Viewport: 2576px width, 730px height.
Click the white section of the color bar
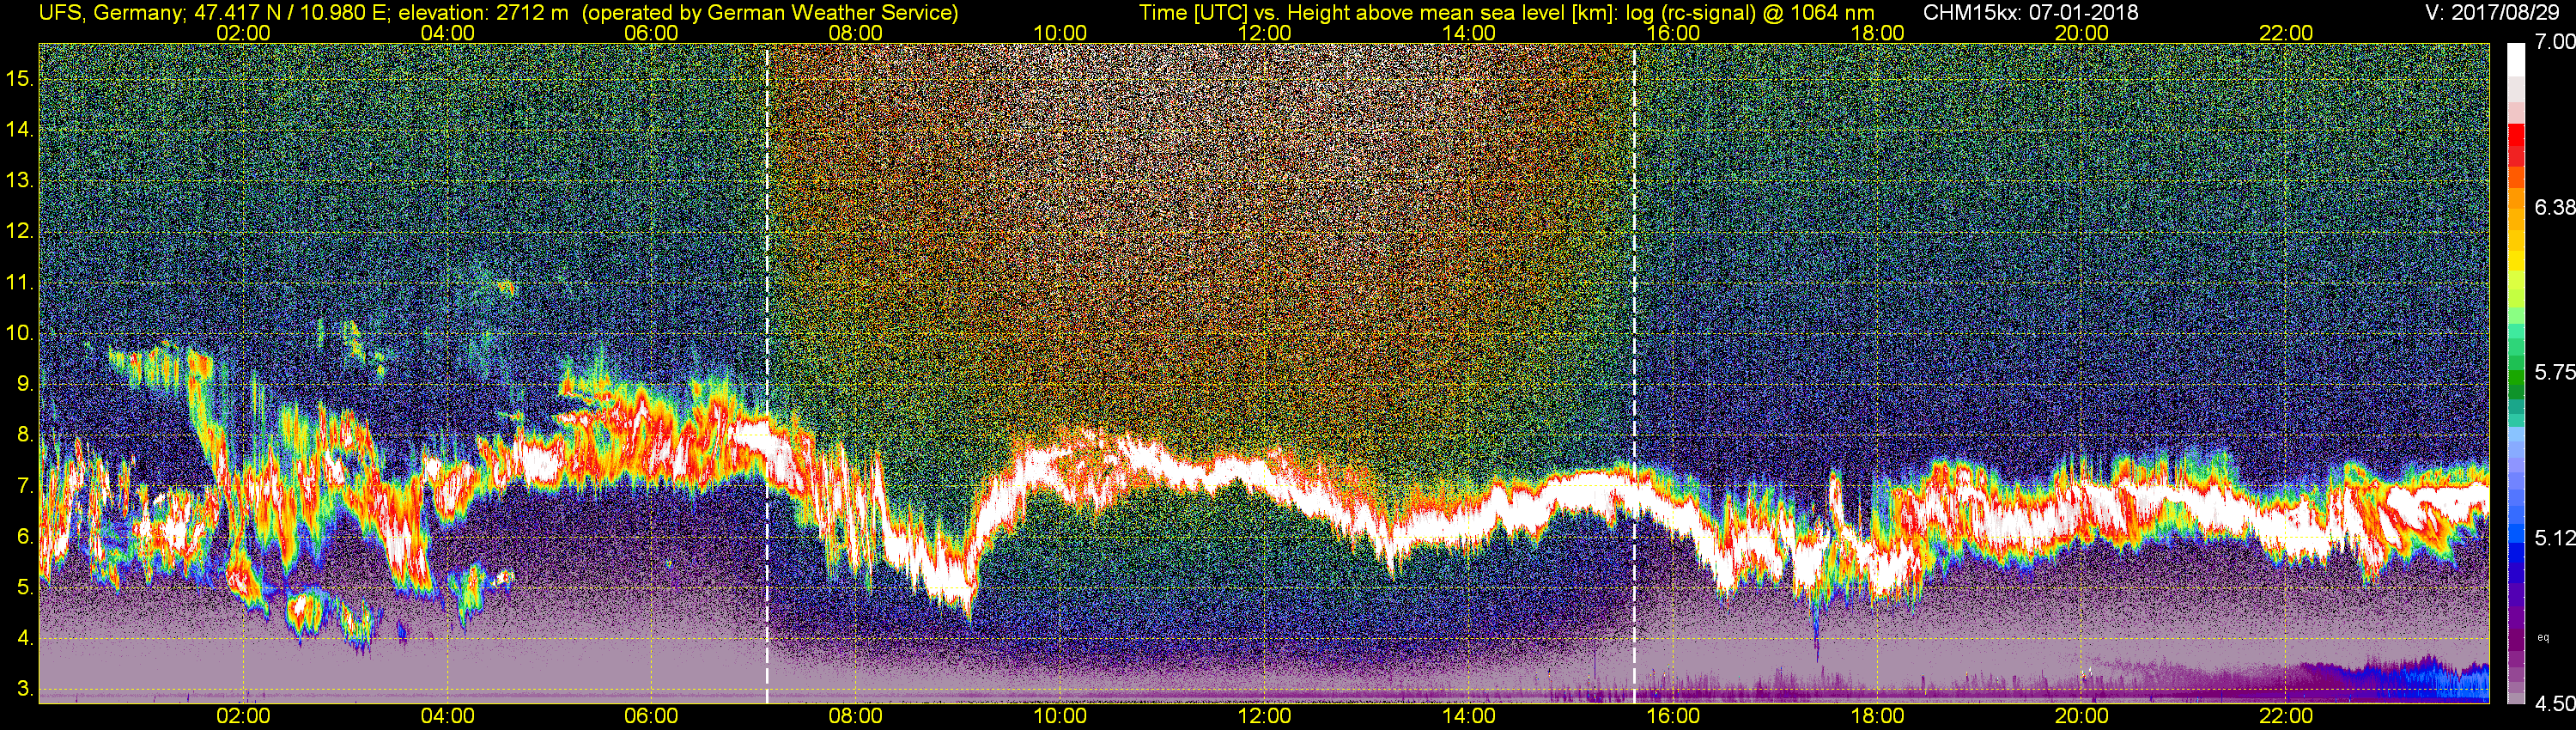[x=2516, y=62]
